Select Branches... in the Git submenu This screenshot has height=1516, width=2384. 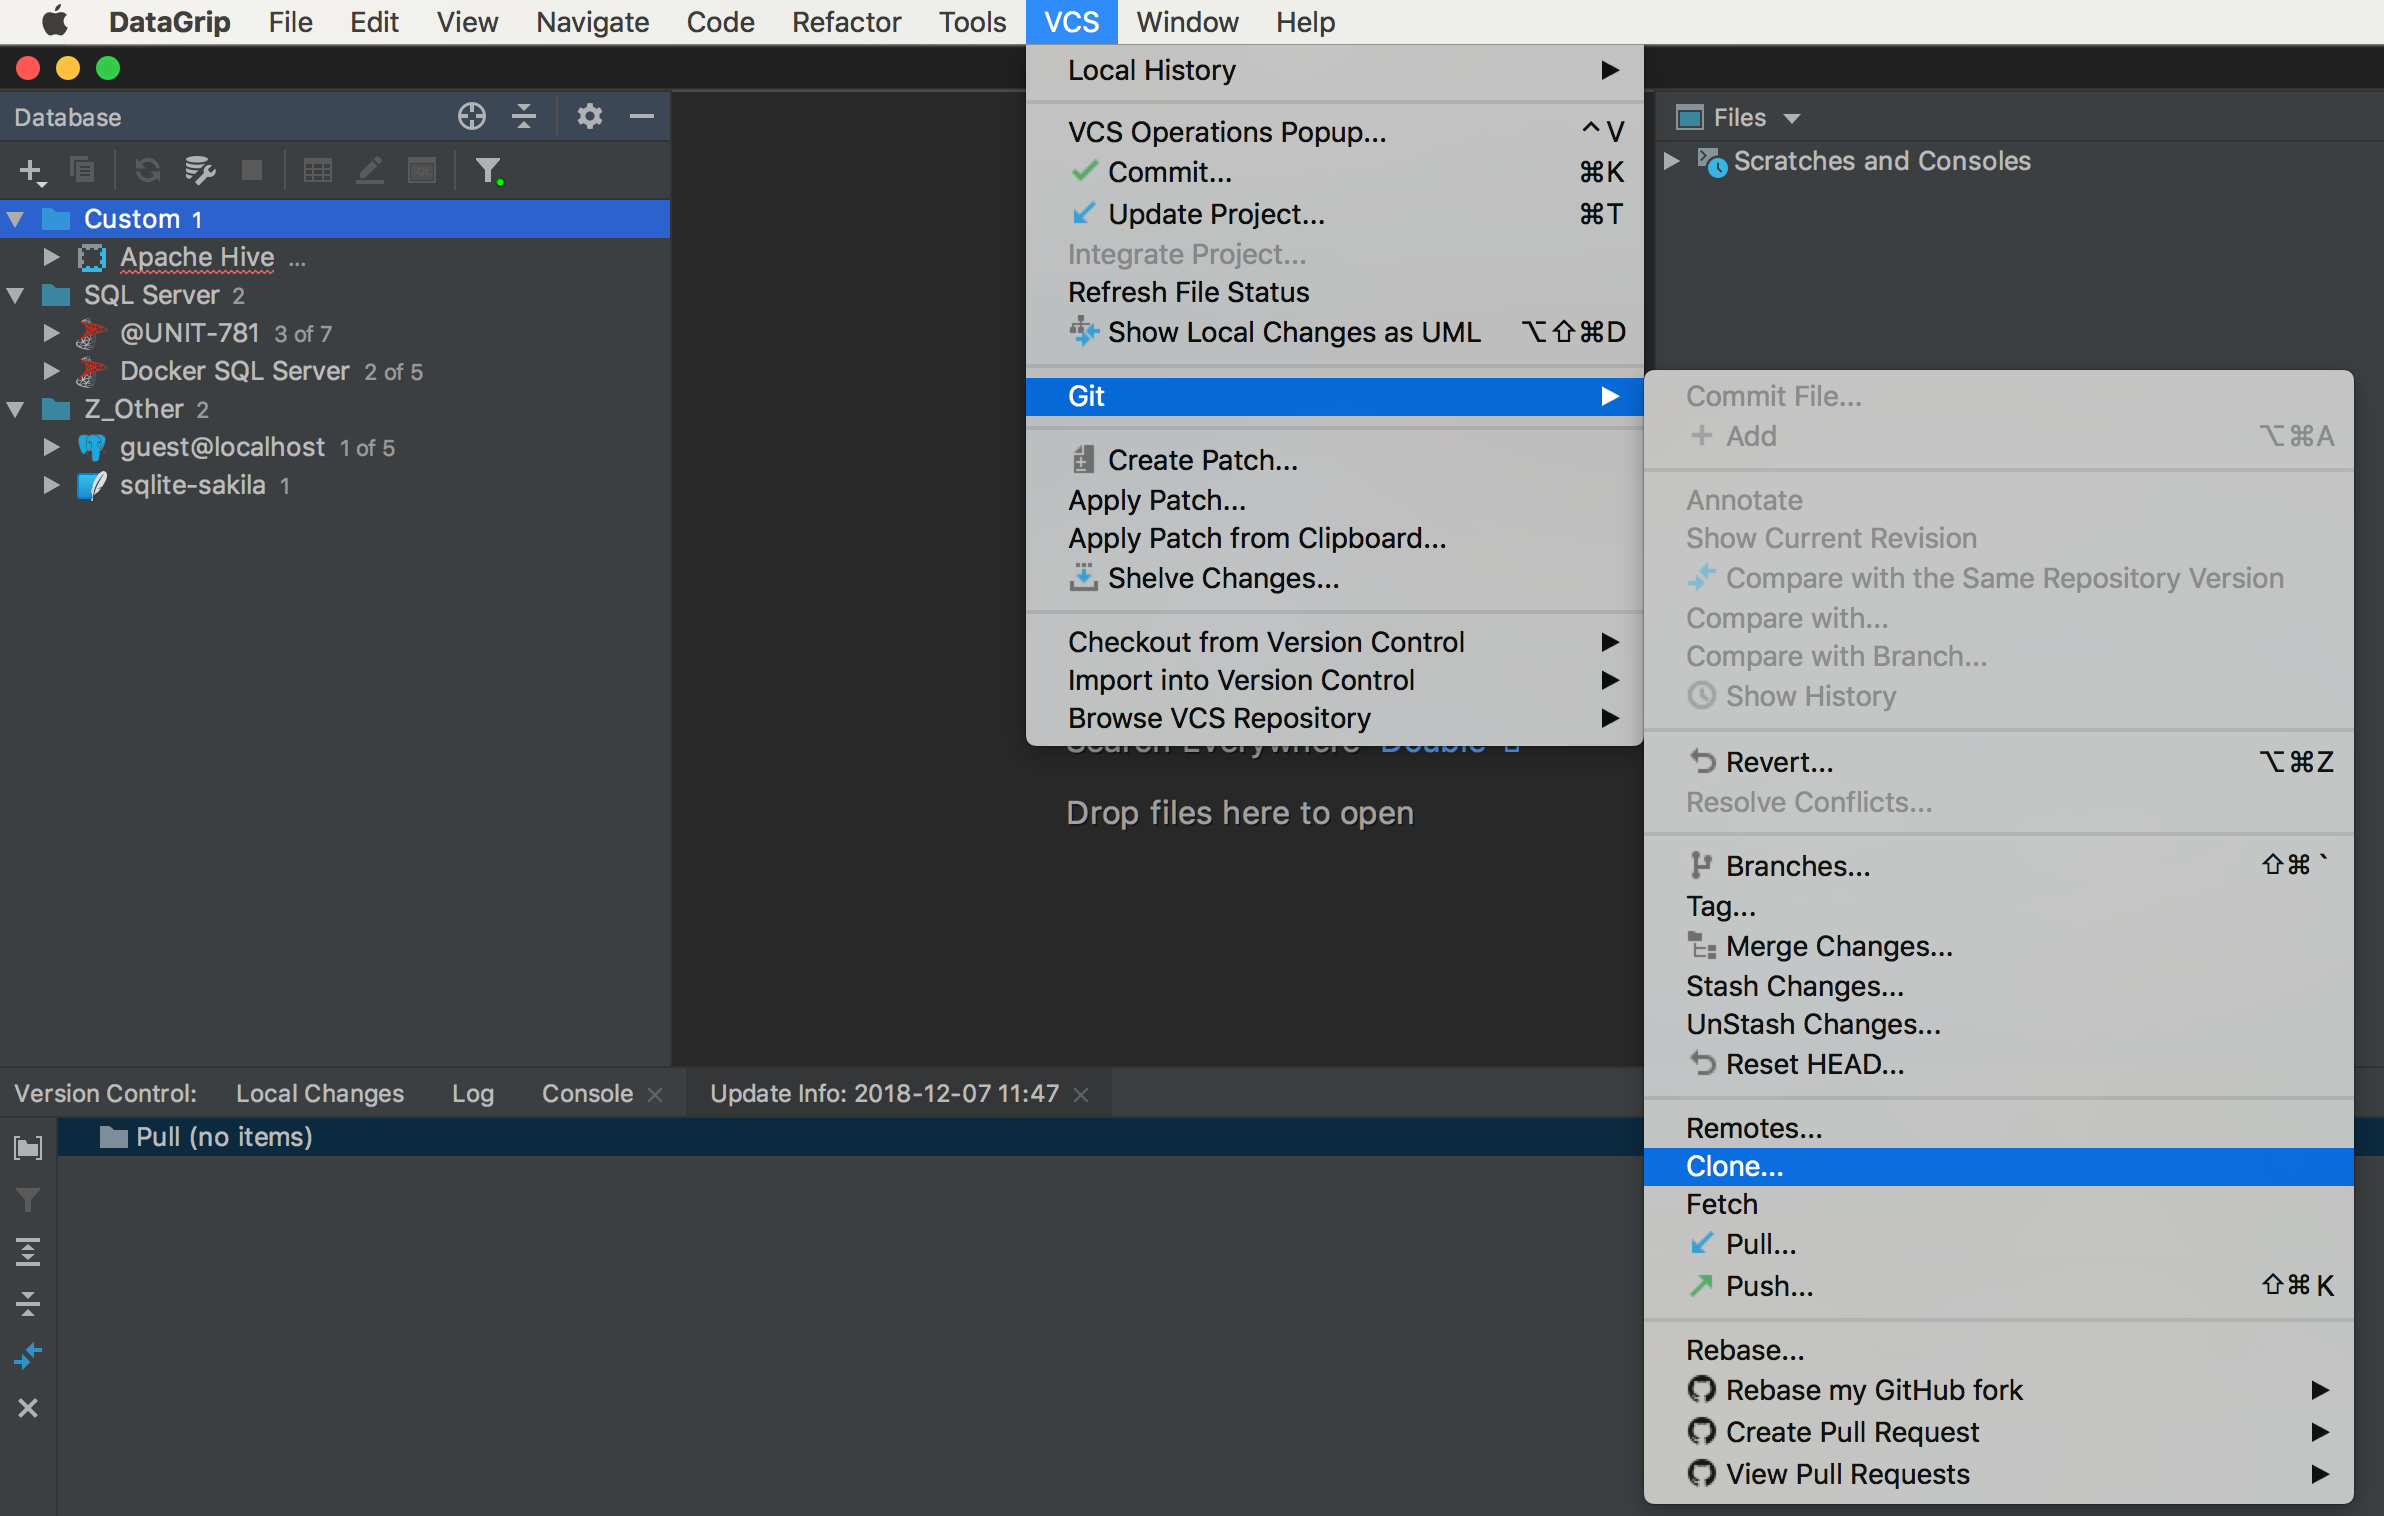pos(1998,866)
